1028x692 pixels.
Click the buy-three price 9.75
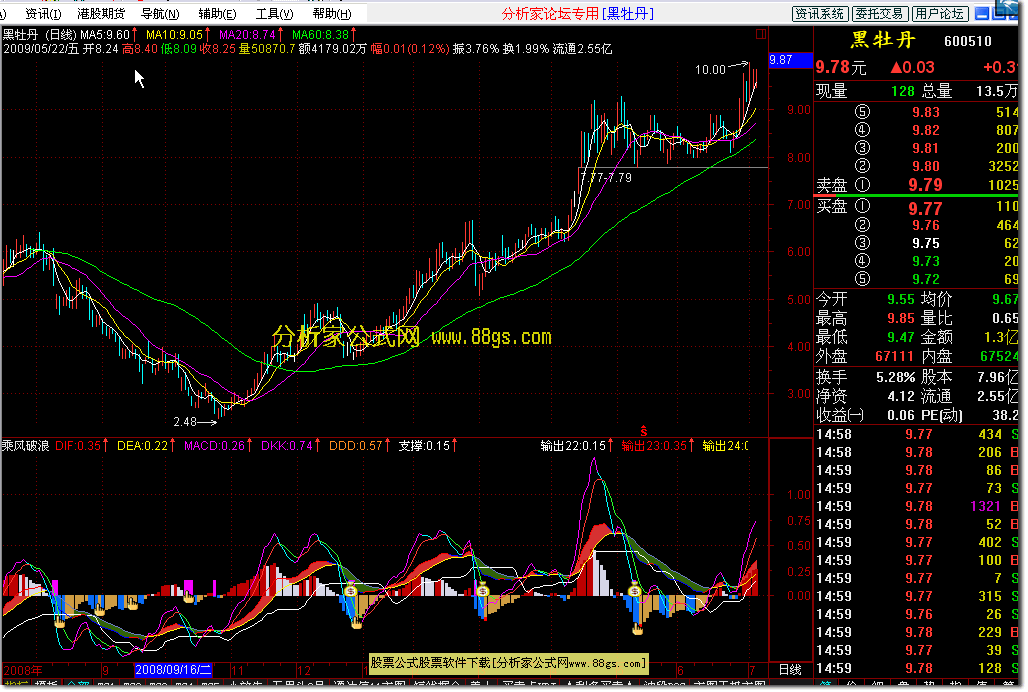point(926,243)
